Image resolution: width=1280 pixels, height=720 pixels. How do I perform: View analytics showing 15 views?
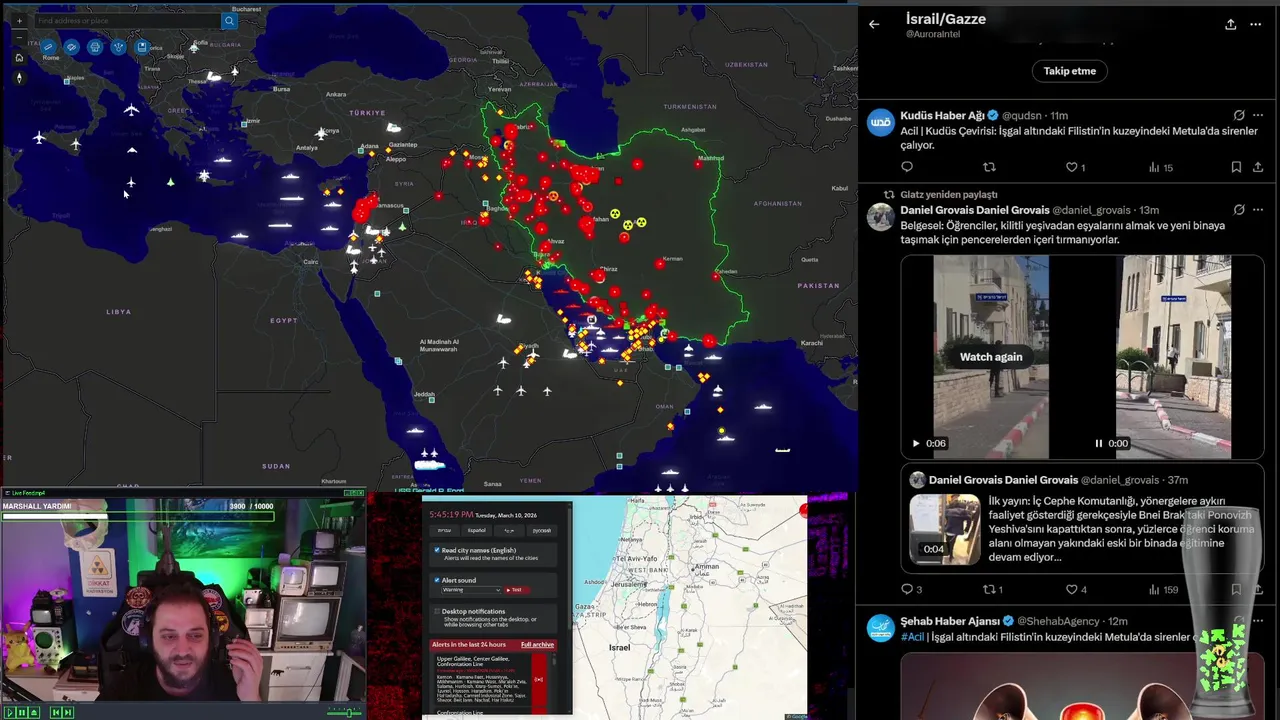(x=1161, y=167)
